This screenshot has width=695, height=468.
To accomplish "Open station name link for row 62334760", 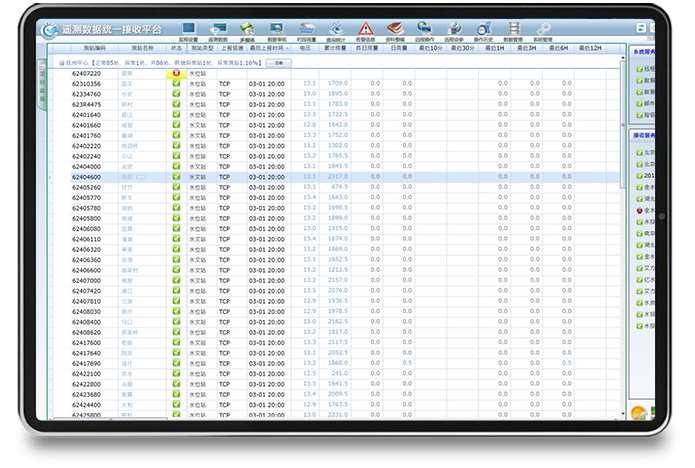I will coord(126,94).
